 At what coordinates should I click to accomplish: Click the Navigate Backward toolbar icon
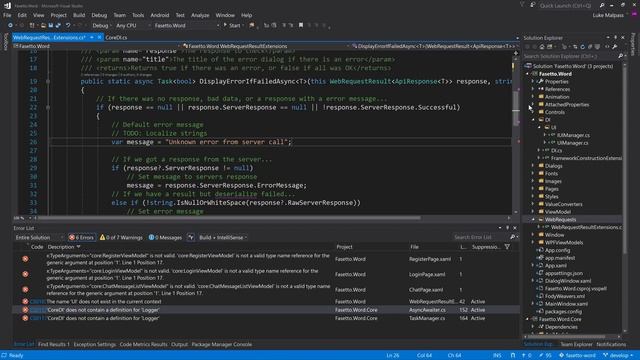(10, 25)
